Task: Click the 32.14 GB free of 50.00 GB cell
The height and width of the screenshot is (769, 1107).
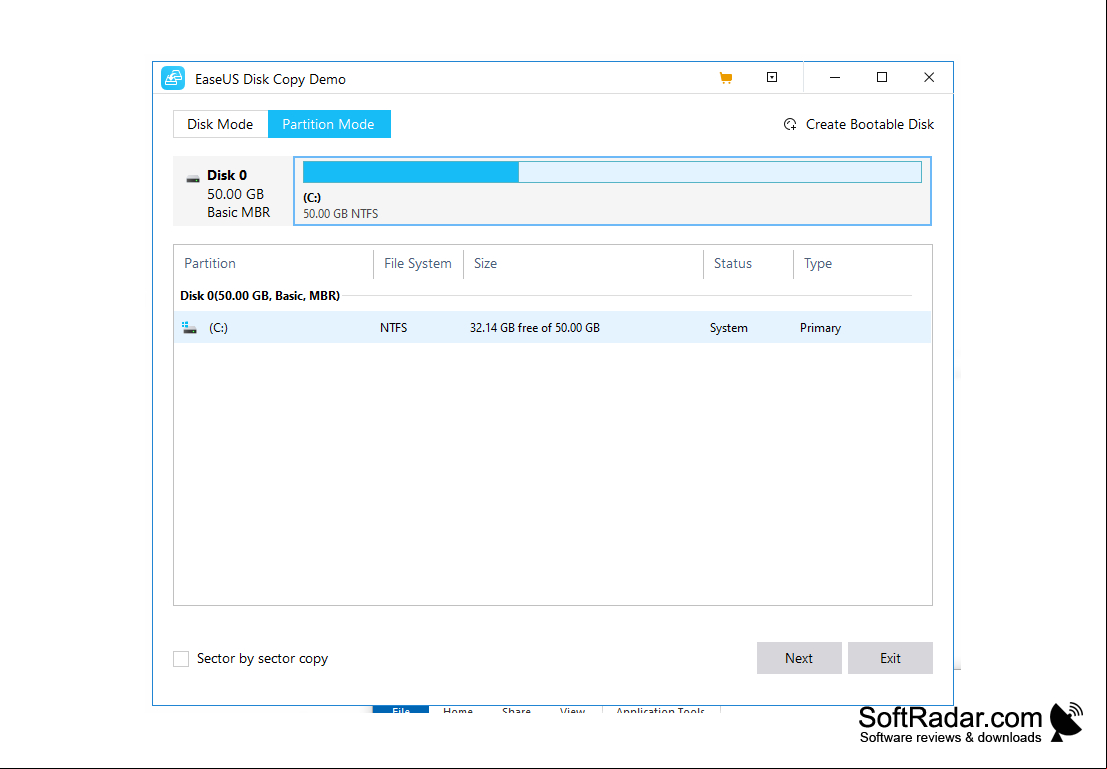Action: (x=534, y=328)
